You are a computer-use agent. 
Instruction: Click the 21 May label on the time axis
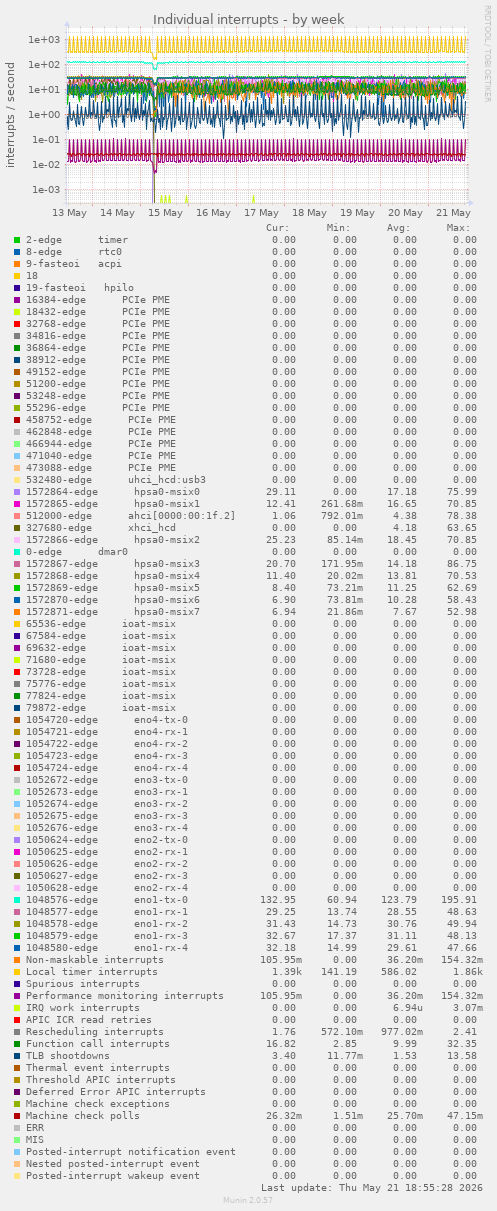click(454, 213)
